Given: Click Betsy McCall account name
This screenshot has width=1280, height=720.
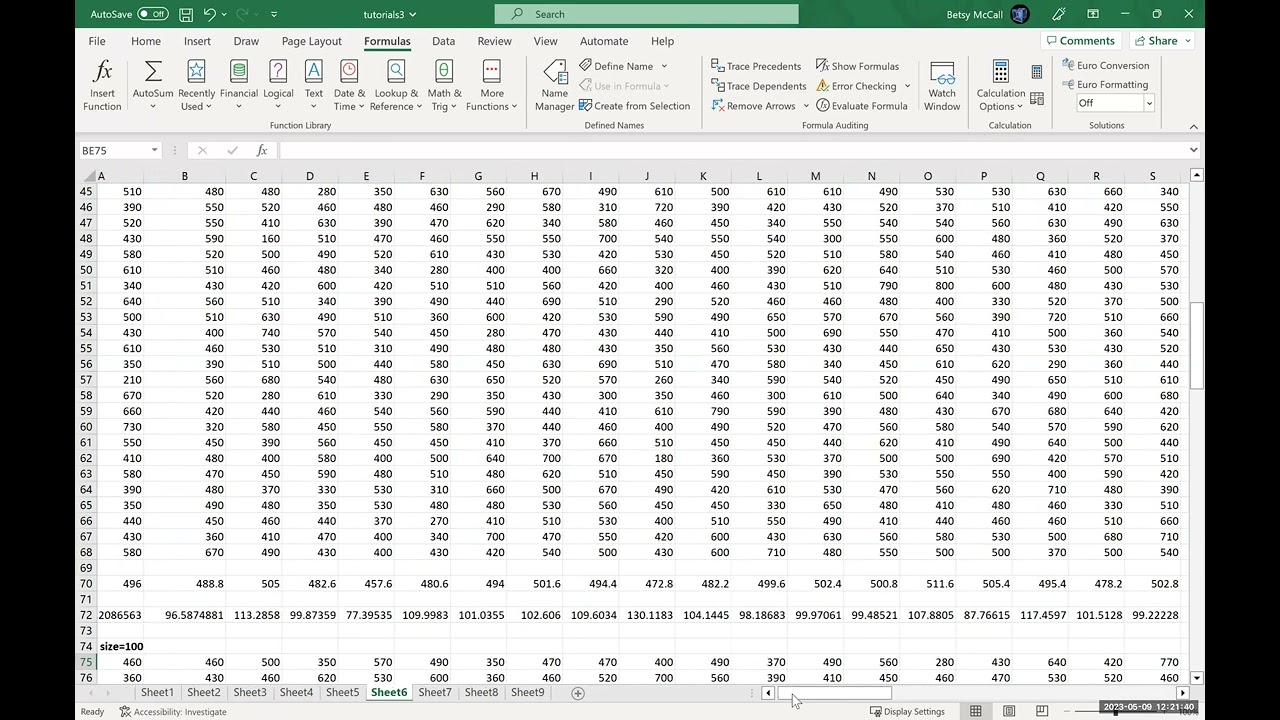Looking at the screenshot, I should pyautogui.click(x=975, y=14).
